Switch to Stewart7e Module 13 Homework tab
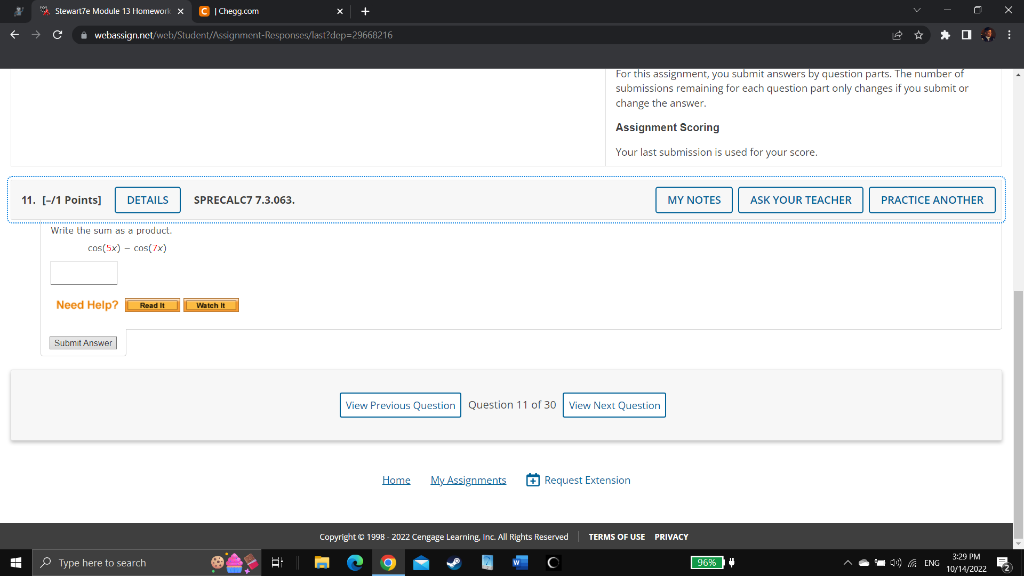The height and width of the screenshot is (576, 1024). 111,11
